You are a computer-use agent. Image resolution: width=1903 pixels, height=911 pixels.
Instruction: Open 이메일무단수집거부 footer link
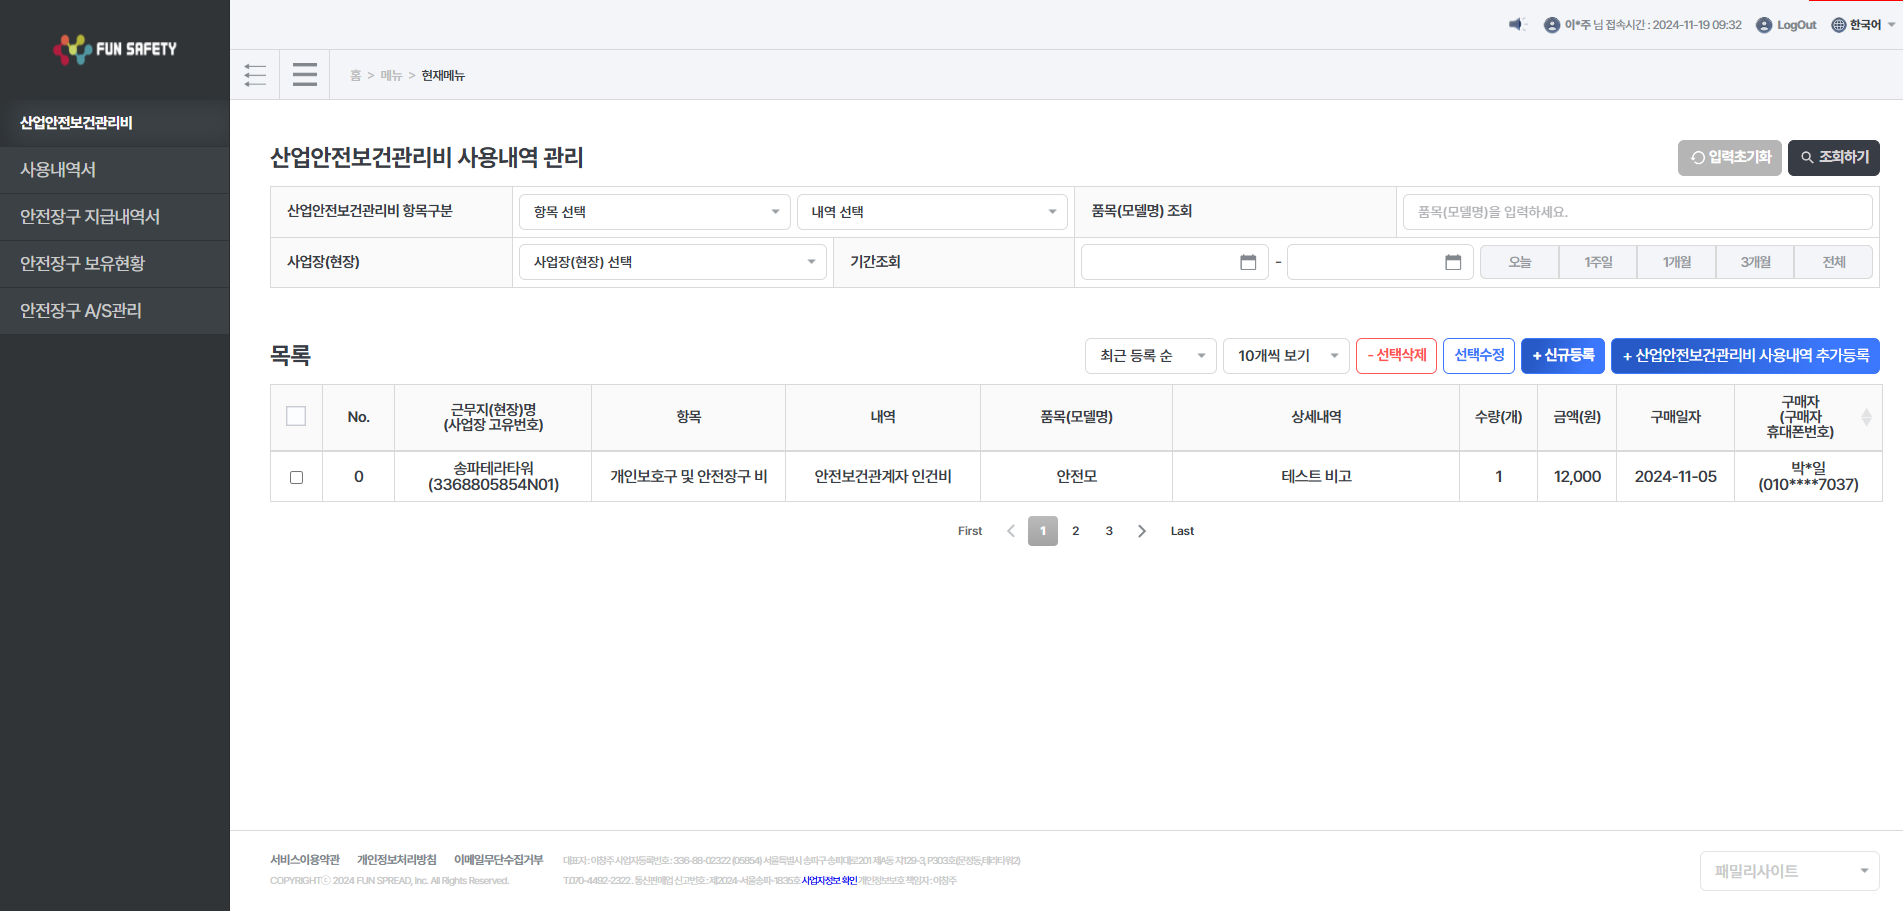(498, 860)
